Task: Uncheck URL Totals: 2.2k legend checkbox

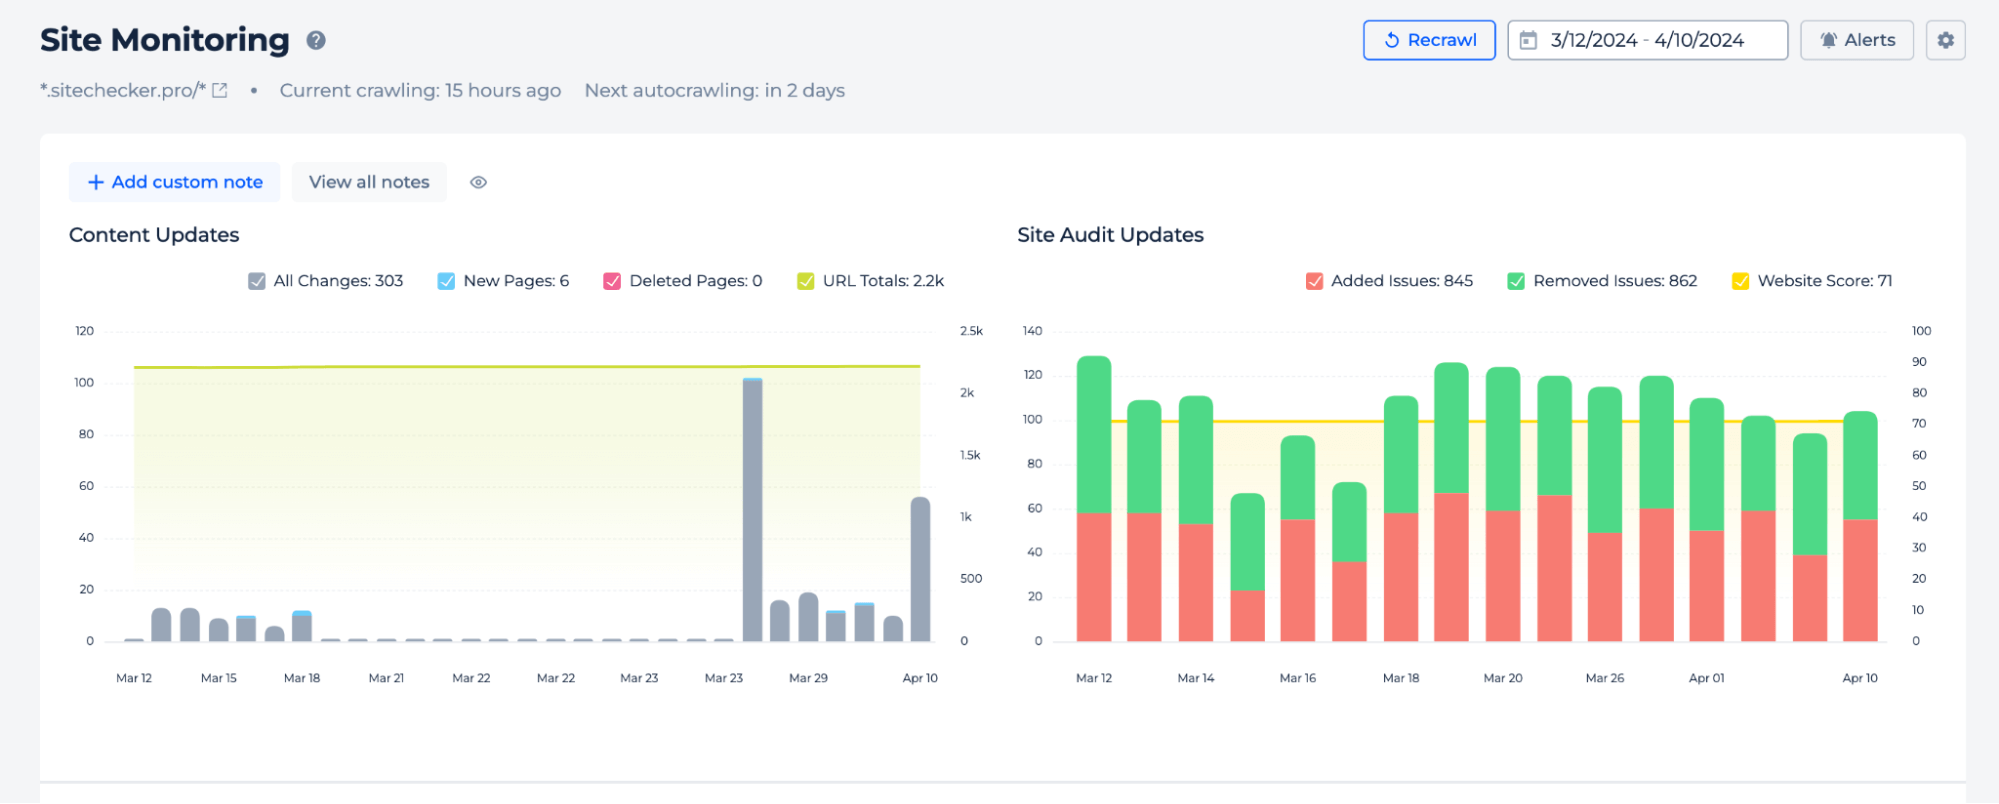Action: pos(805,281)
